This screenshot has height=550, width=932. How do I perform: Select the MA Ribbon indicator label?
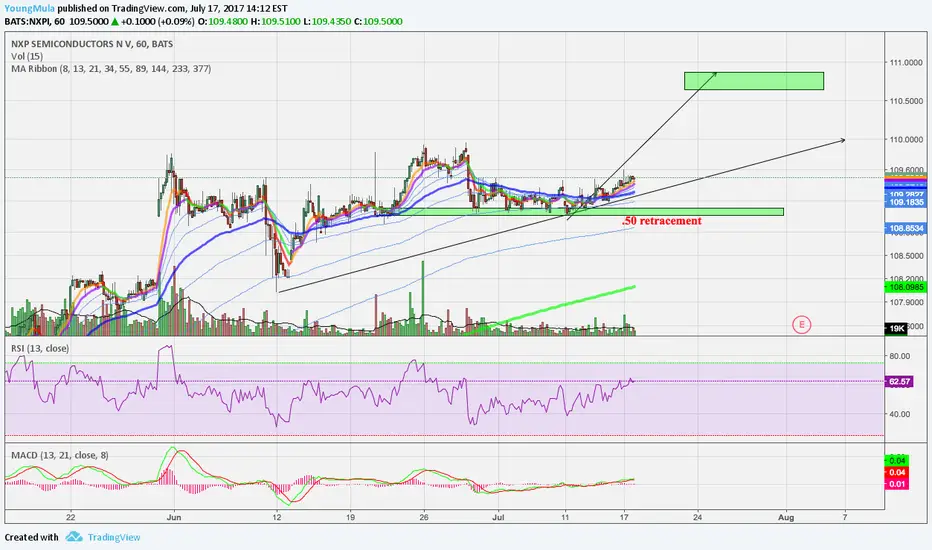click(x=111, y=69)
